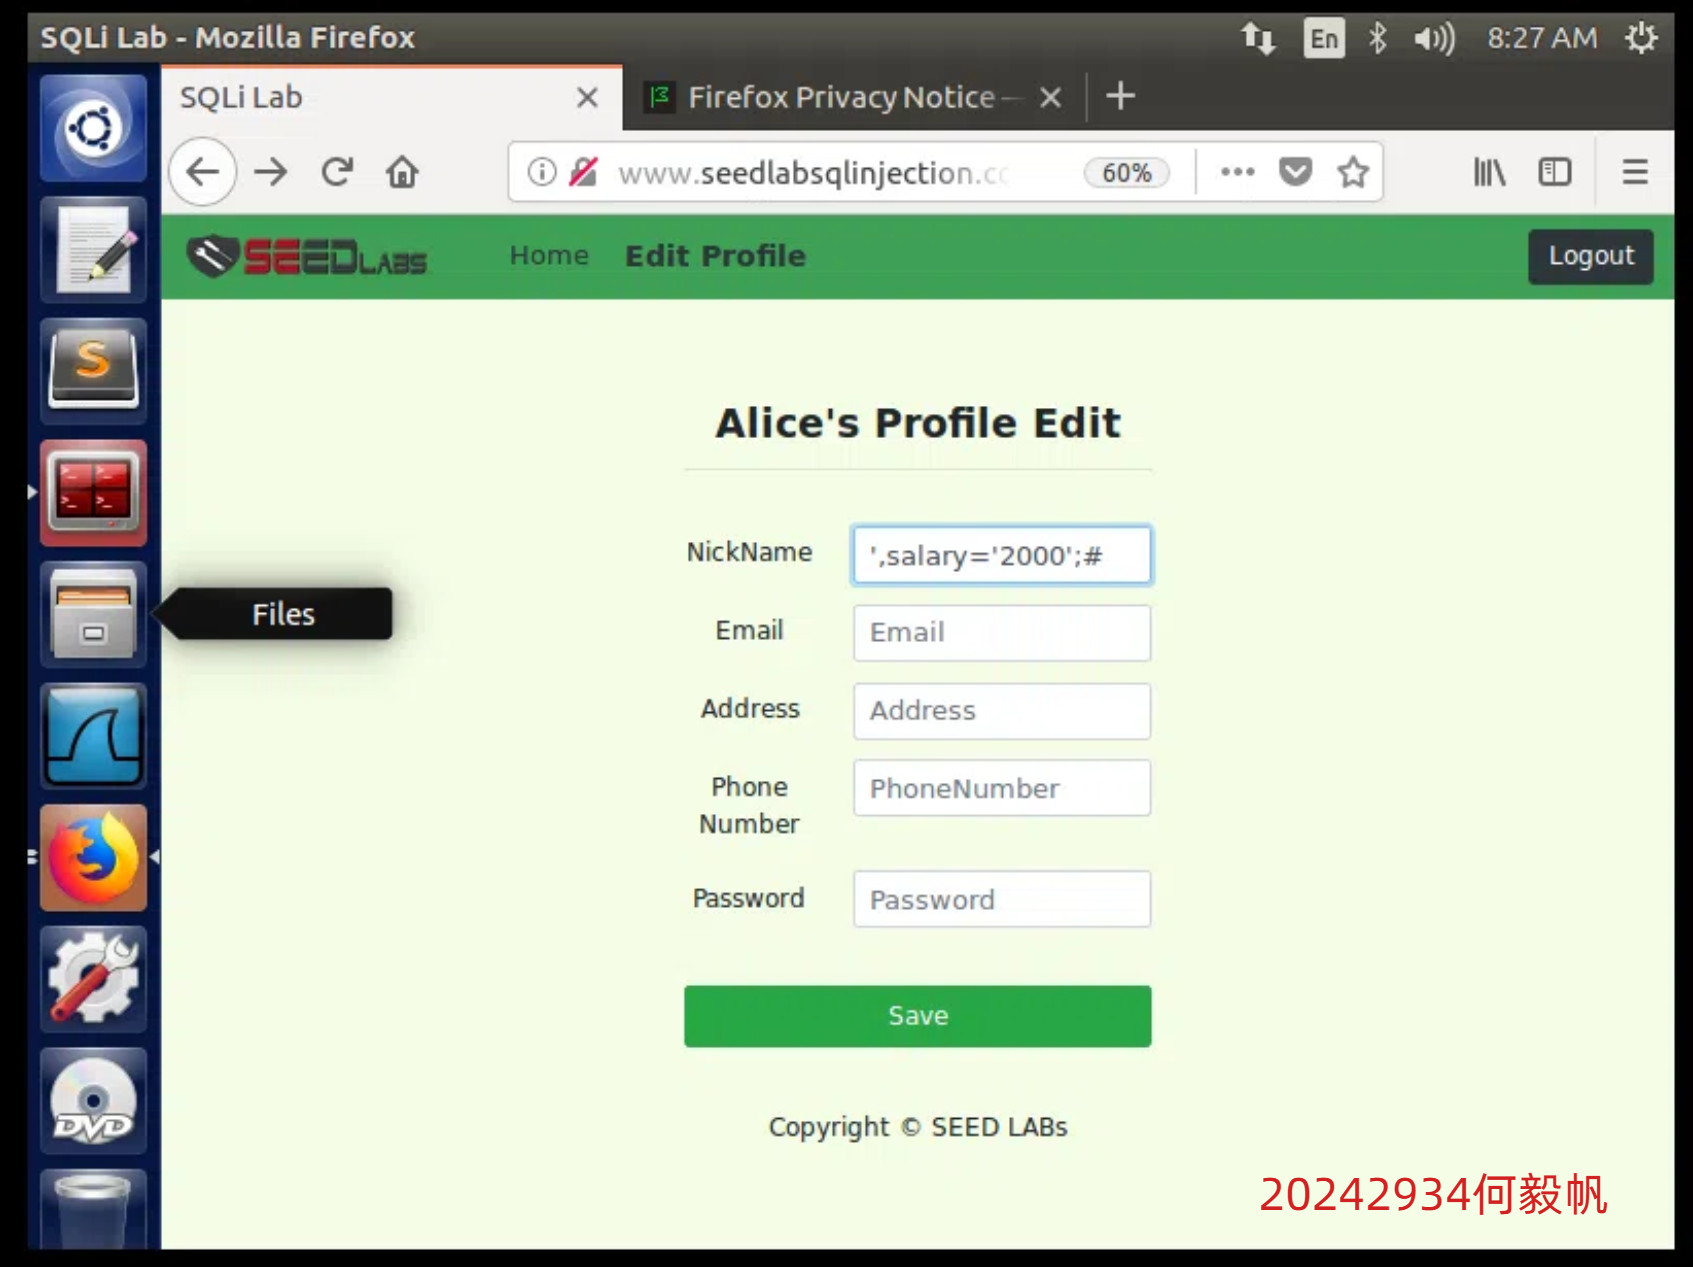The height and width of the screenshot is (1267, 1693).
Task: Focus the Email input field
Action: (1002, 632)
